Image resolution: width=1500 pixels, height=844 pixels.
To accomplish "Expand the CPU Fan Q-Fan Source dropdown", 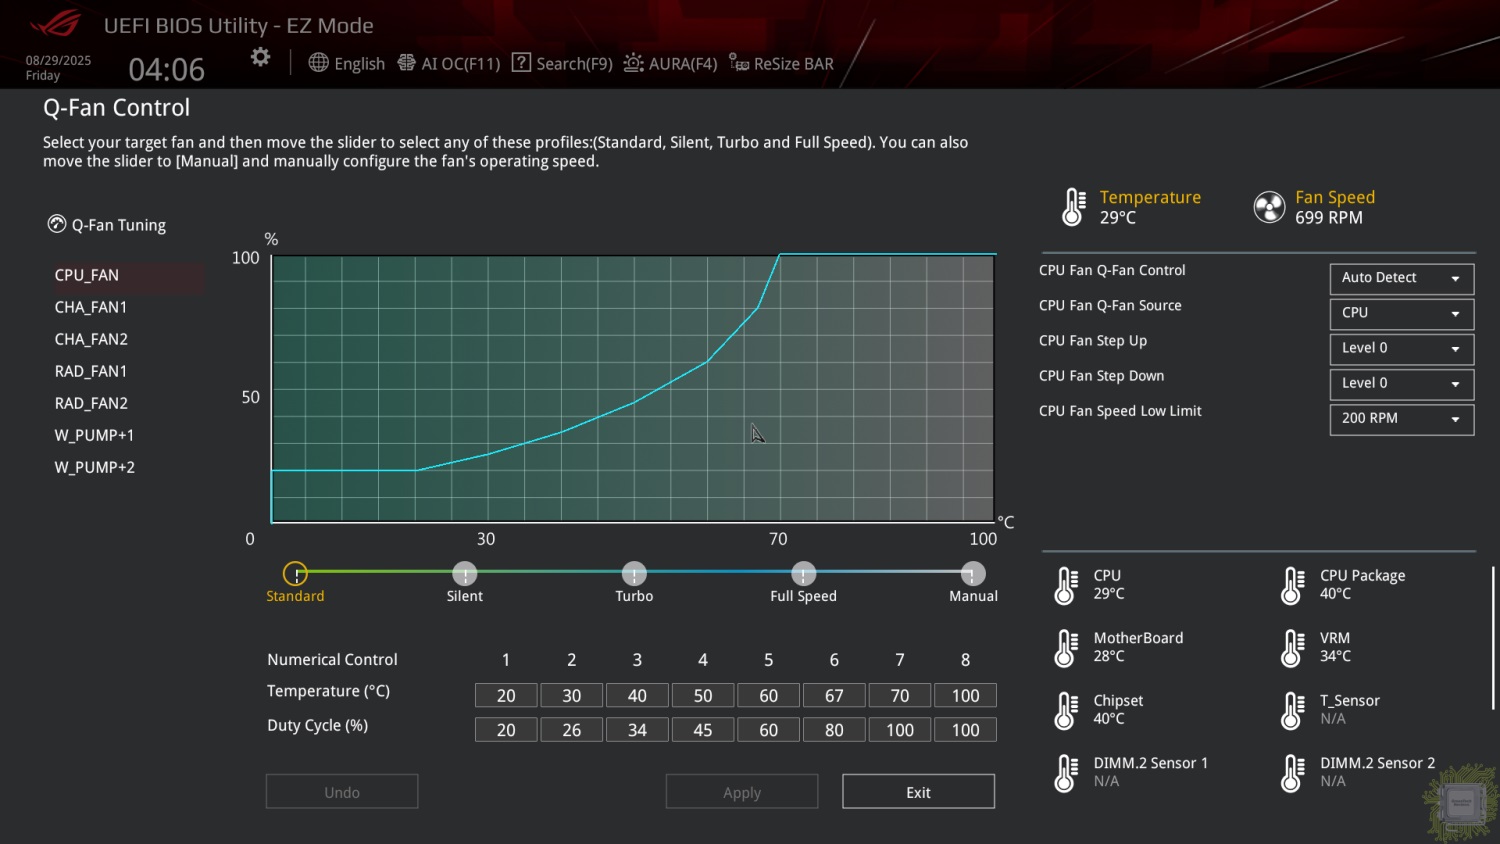I will (x=1401, y=313).
